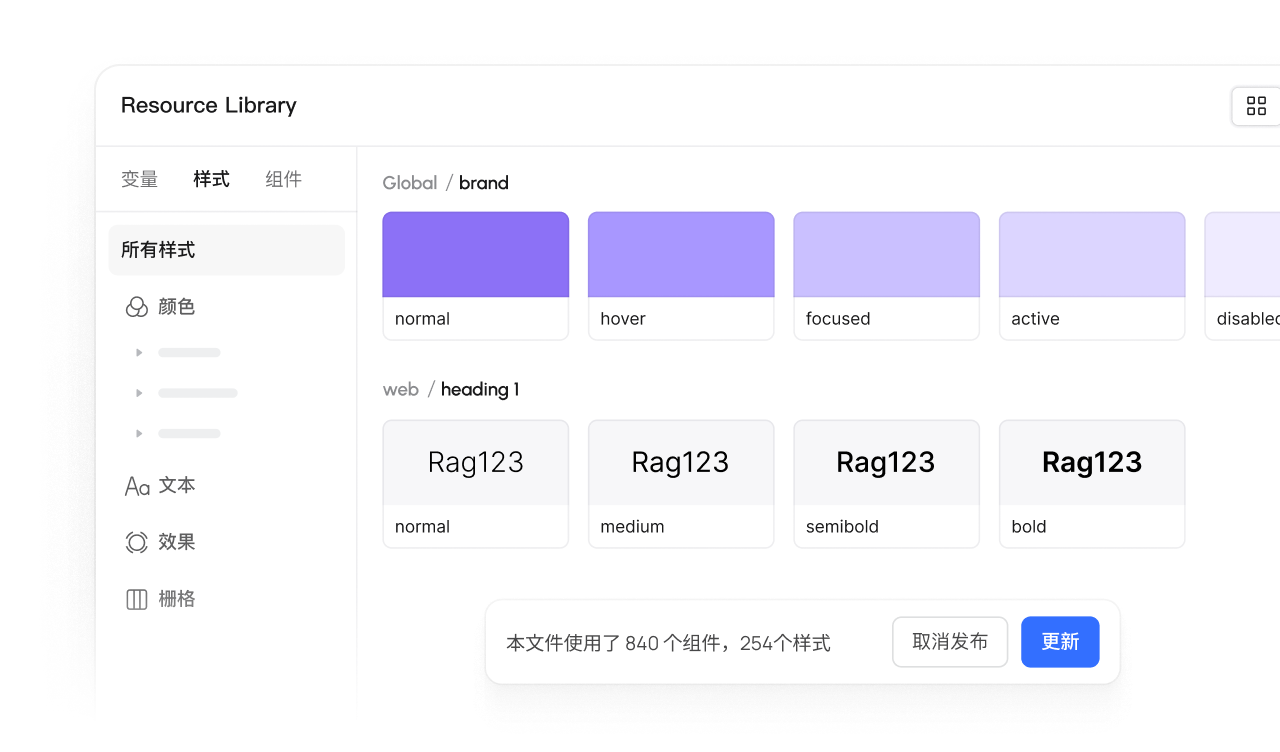
Task: Choose the brand focused color swatch
Action: [x=886, y=256]
